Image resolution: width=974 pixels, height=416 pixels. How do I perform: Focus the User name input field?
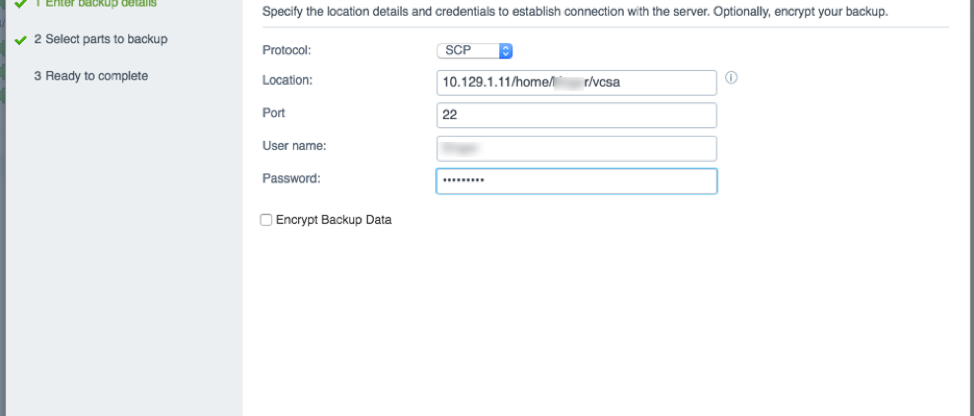(x=576, y=148)
